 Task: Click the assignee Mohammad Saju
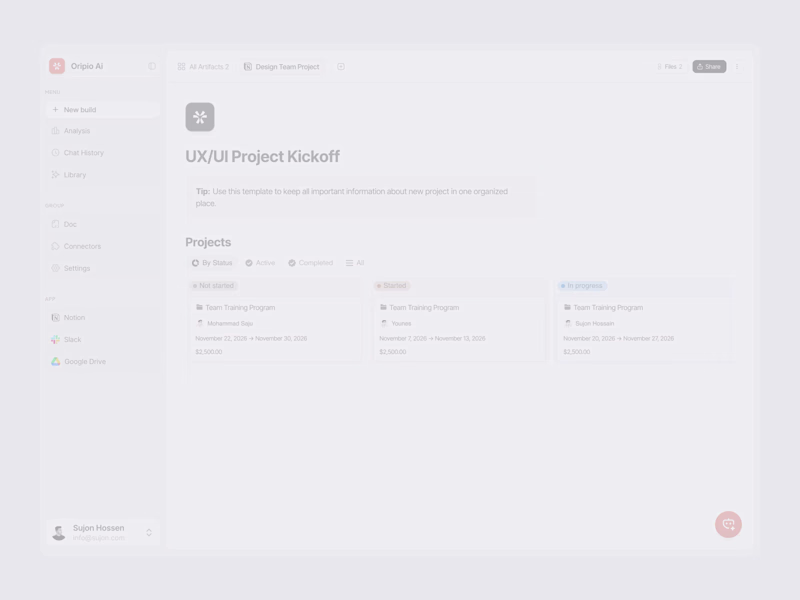[224, 323]
